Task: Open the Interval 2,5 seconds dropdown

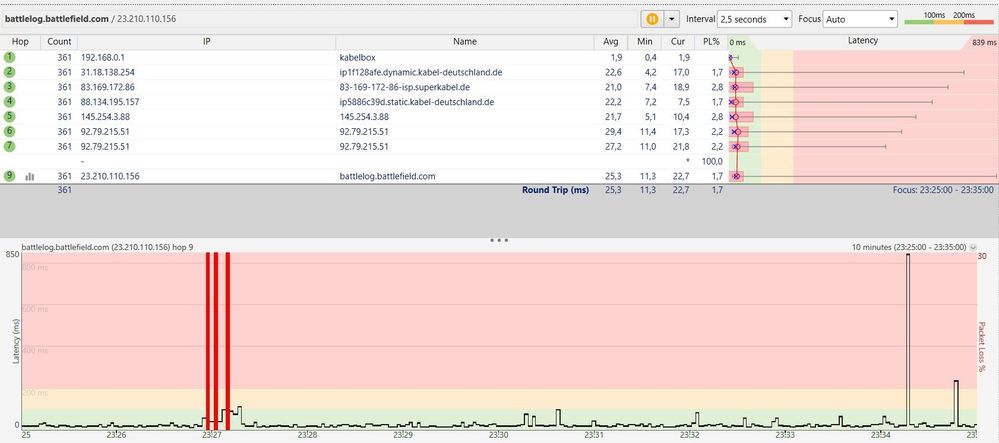Action: click(x=754, y=19)
